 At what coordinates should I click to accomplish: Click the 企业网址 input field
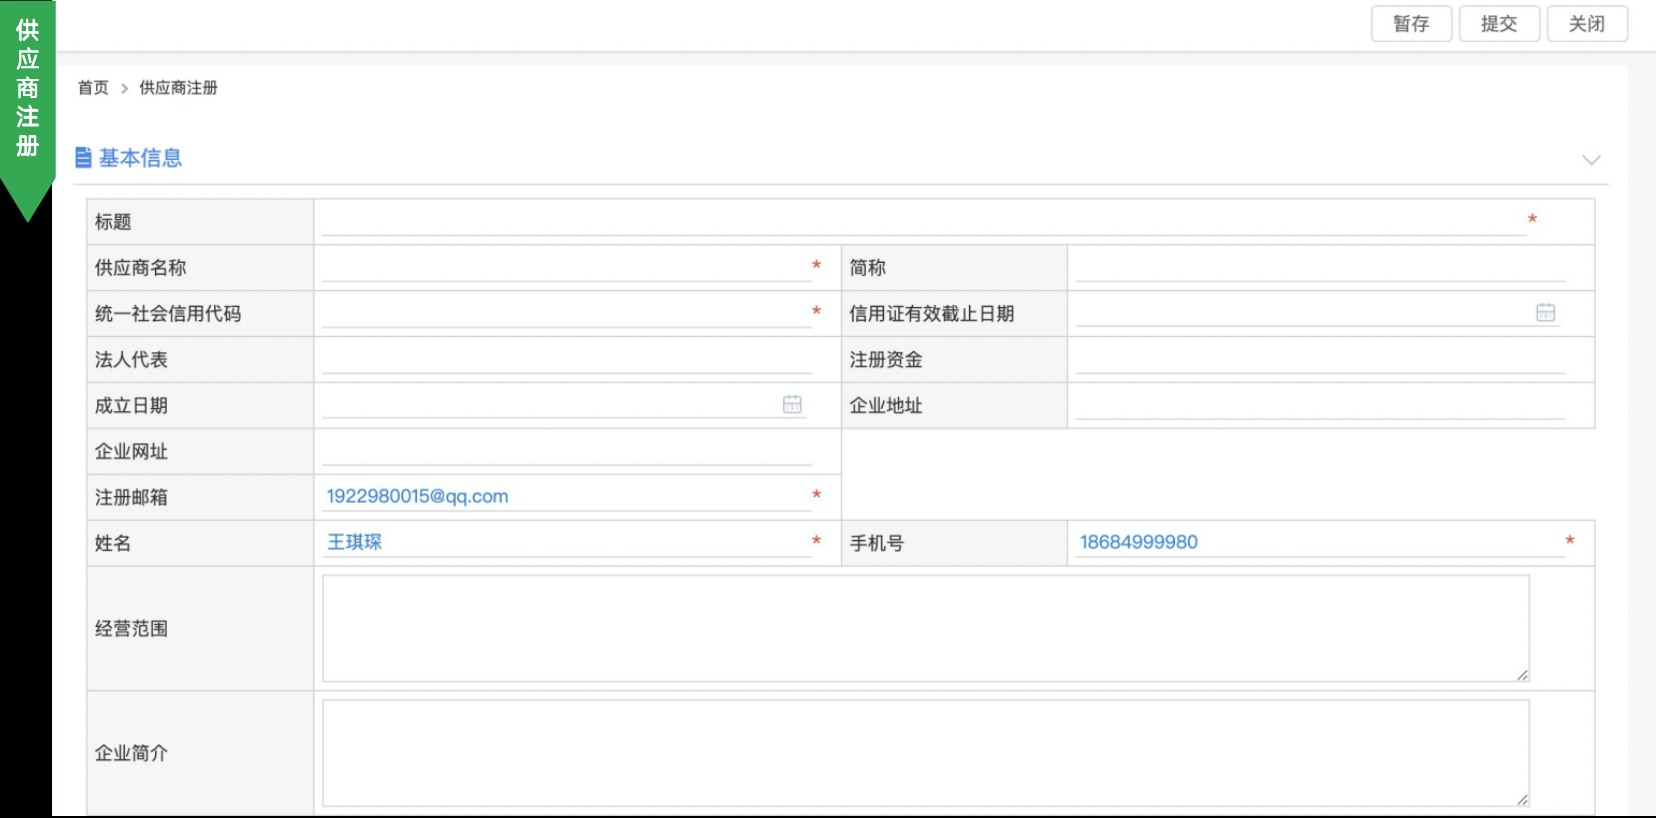(567, 451)
